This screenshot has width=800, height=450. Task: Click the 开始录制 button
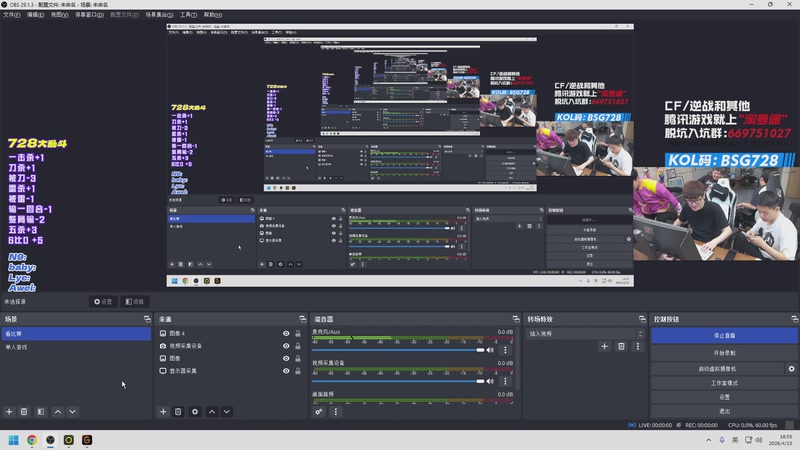724,353
